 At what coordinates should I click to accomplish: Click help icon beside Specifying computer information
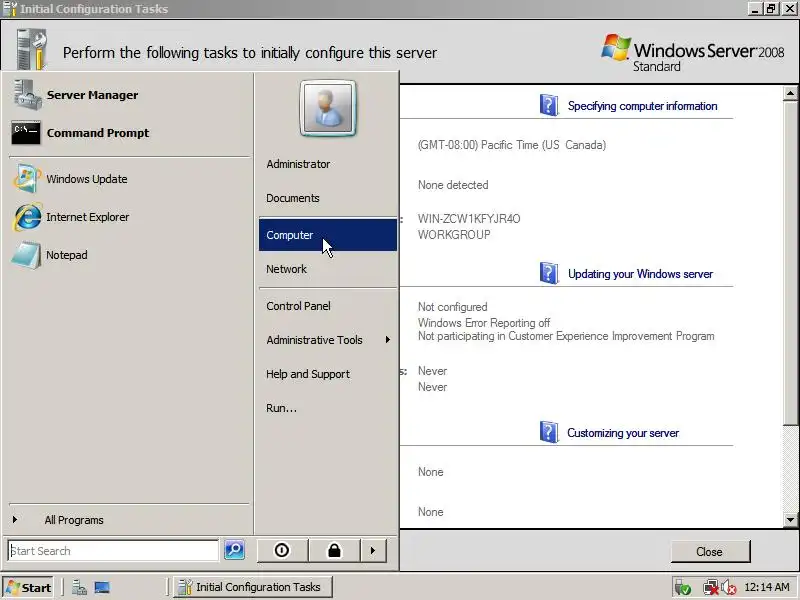click(x=548, y=105)
